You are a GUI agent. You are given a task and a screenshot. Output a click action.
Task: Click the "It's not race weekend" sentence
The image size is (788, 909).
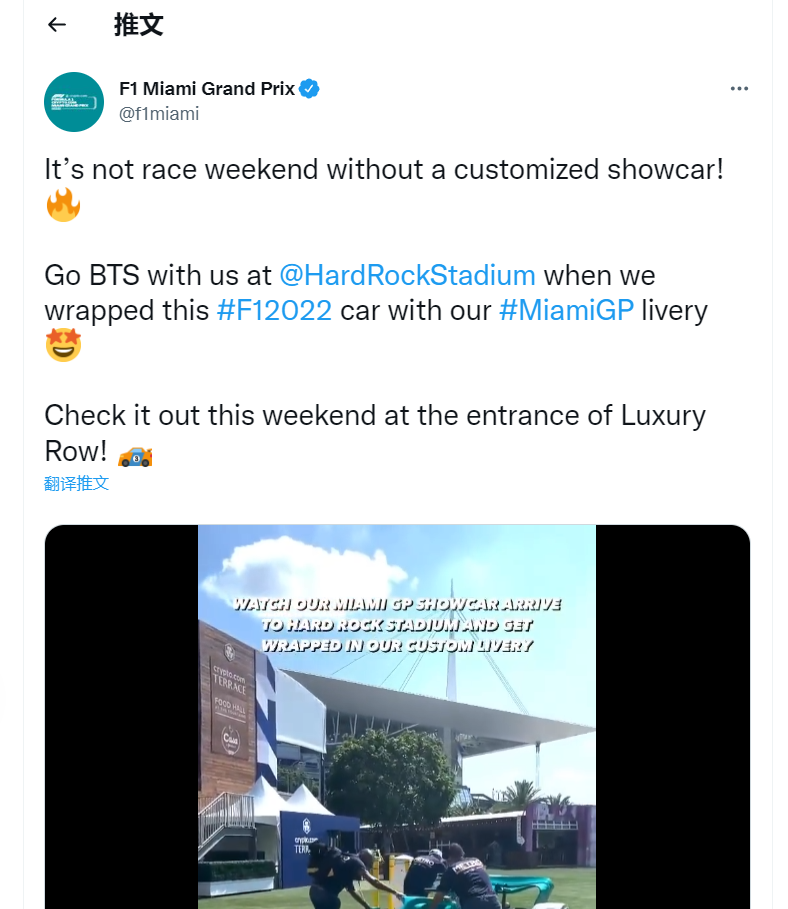pos(383,169)
